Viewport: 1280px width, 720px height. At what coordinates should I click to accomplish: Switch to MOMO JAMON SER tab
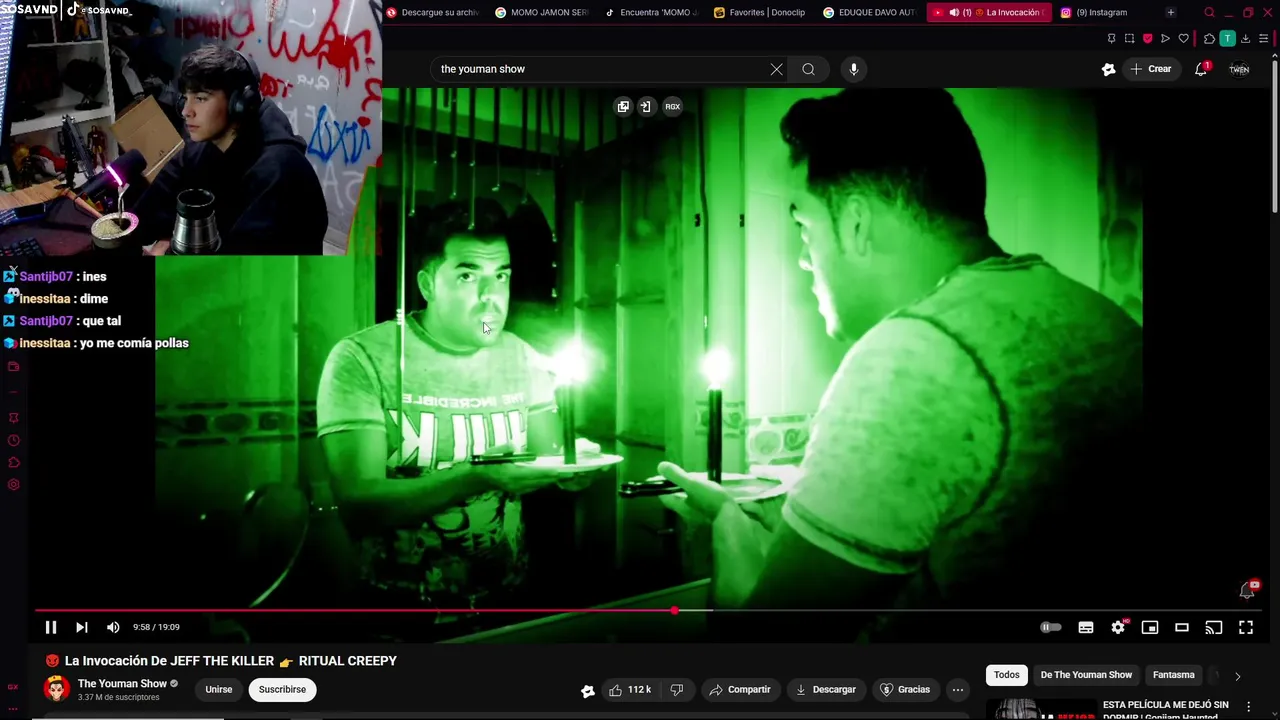tap(541, 12)
